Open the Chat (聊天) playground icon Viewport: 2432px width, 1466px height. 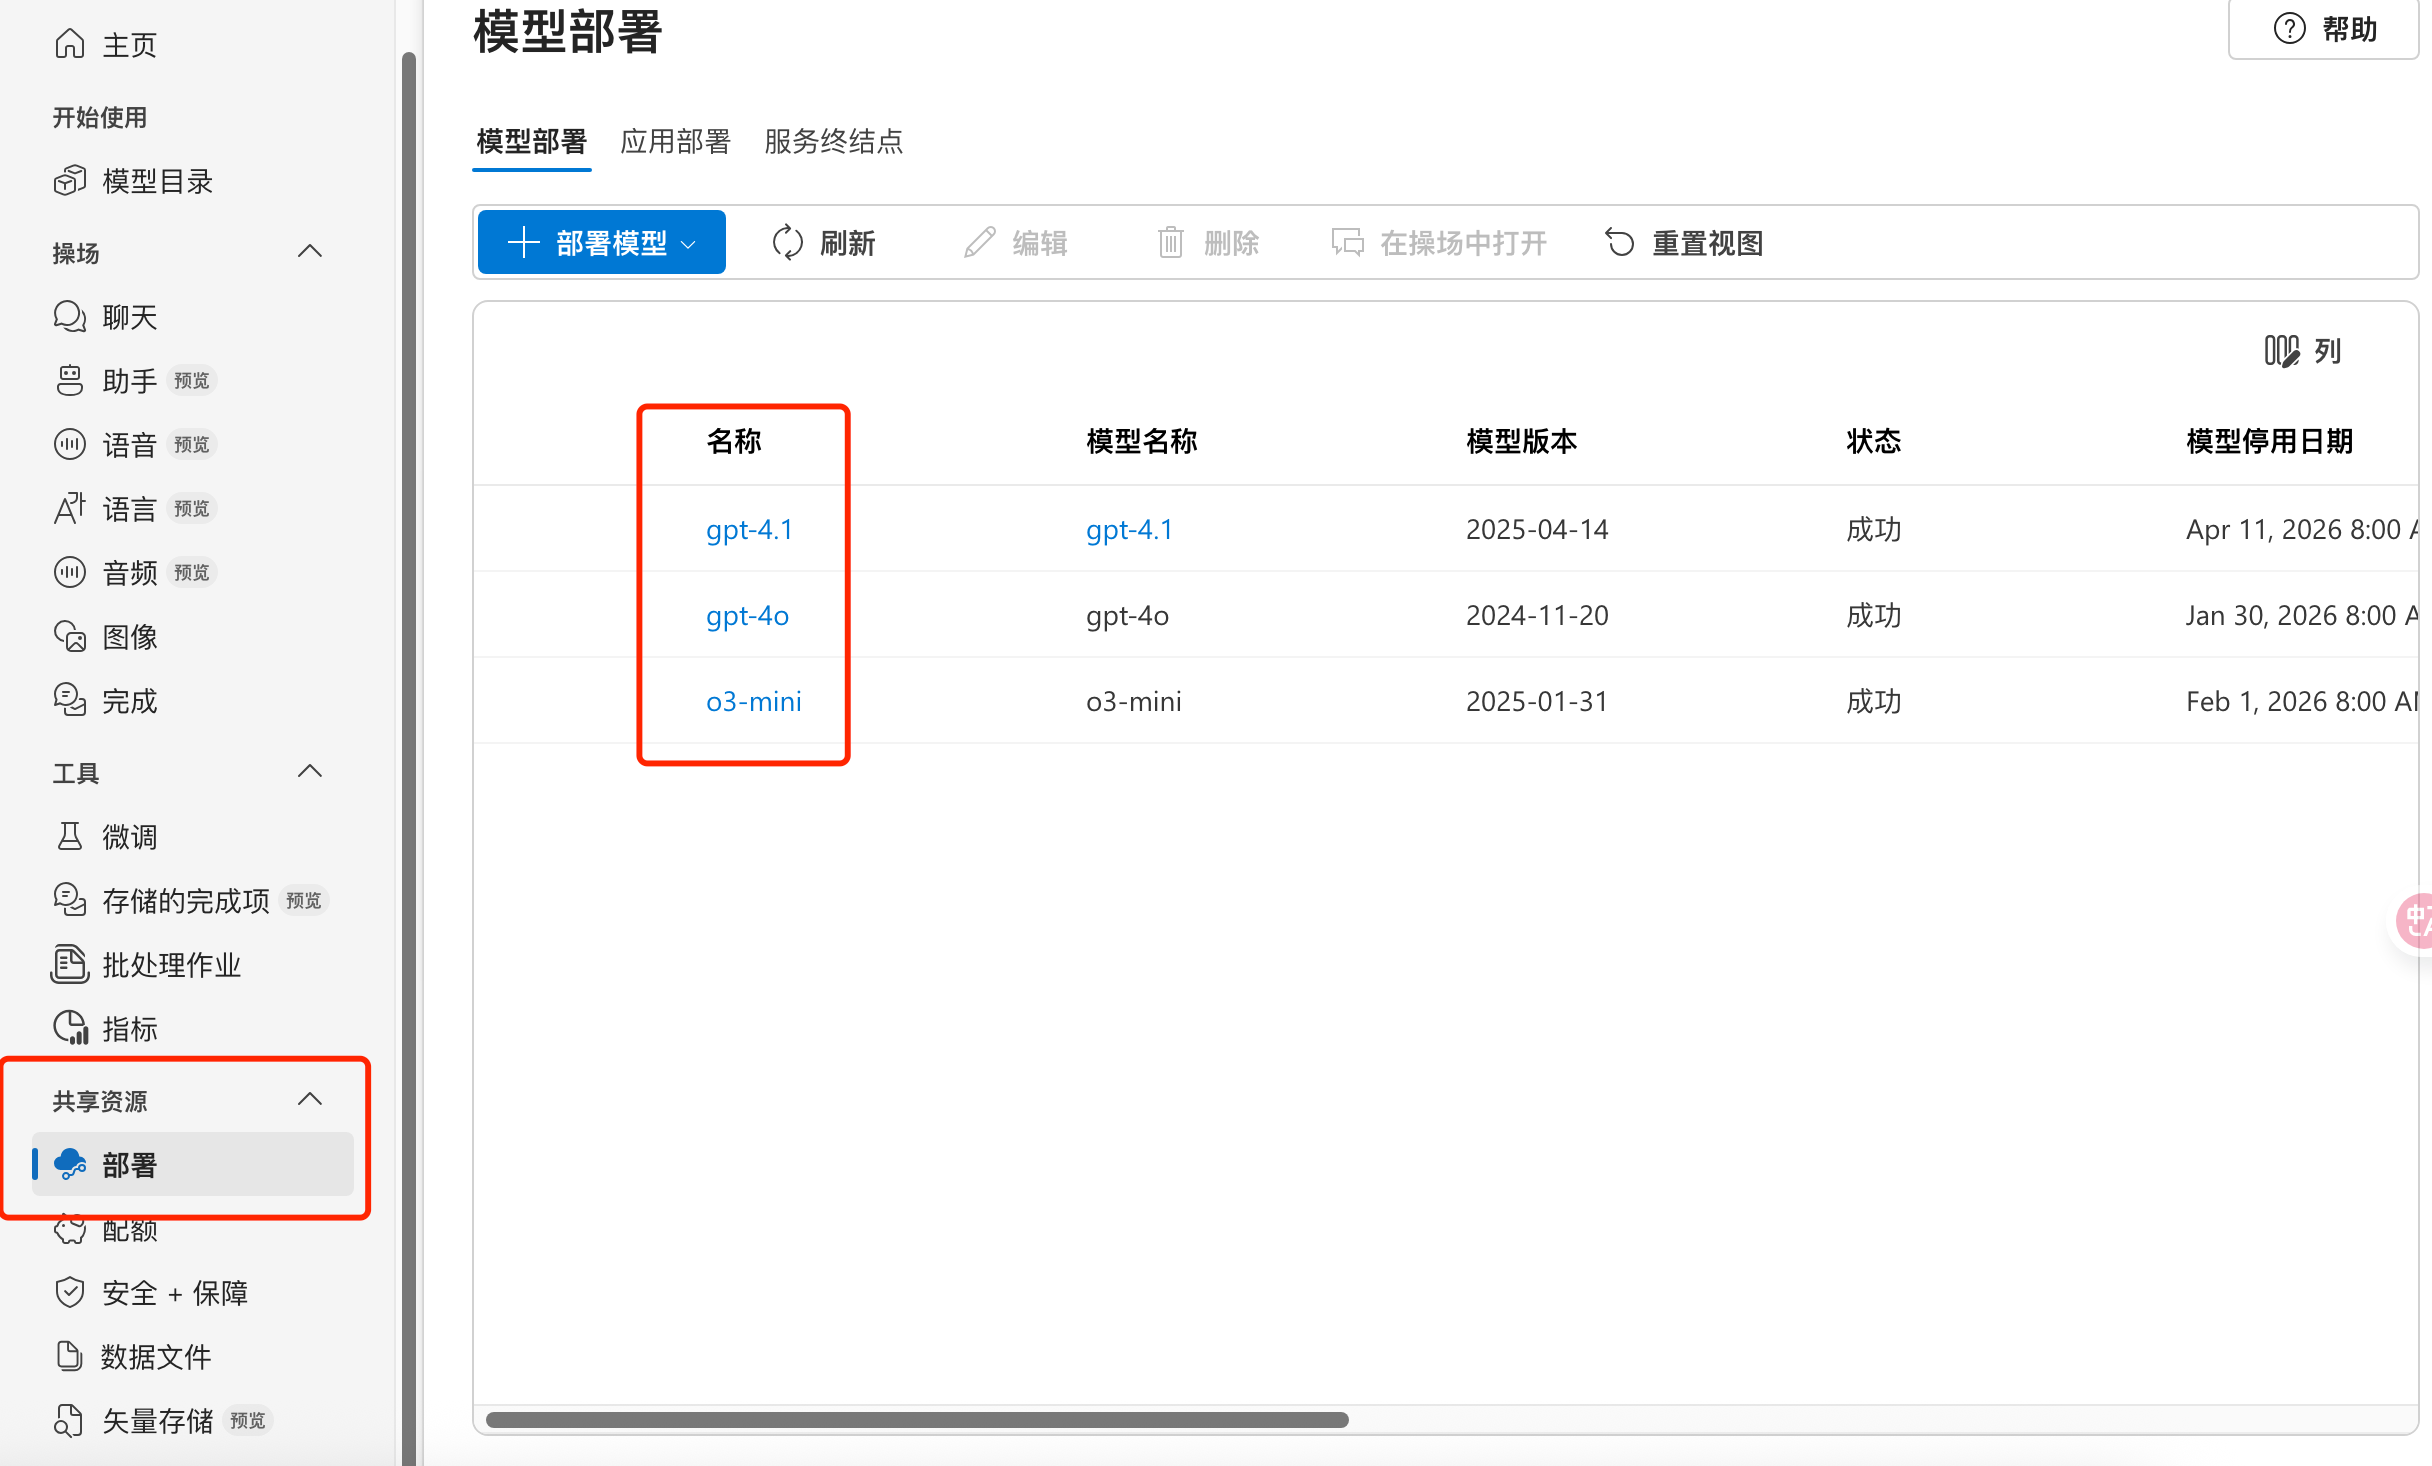(70, 317)
